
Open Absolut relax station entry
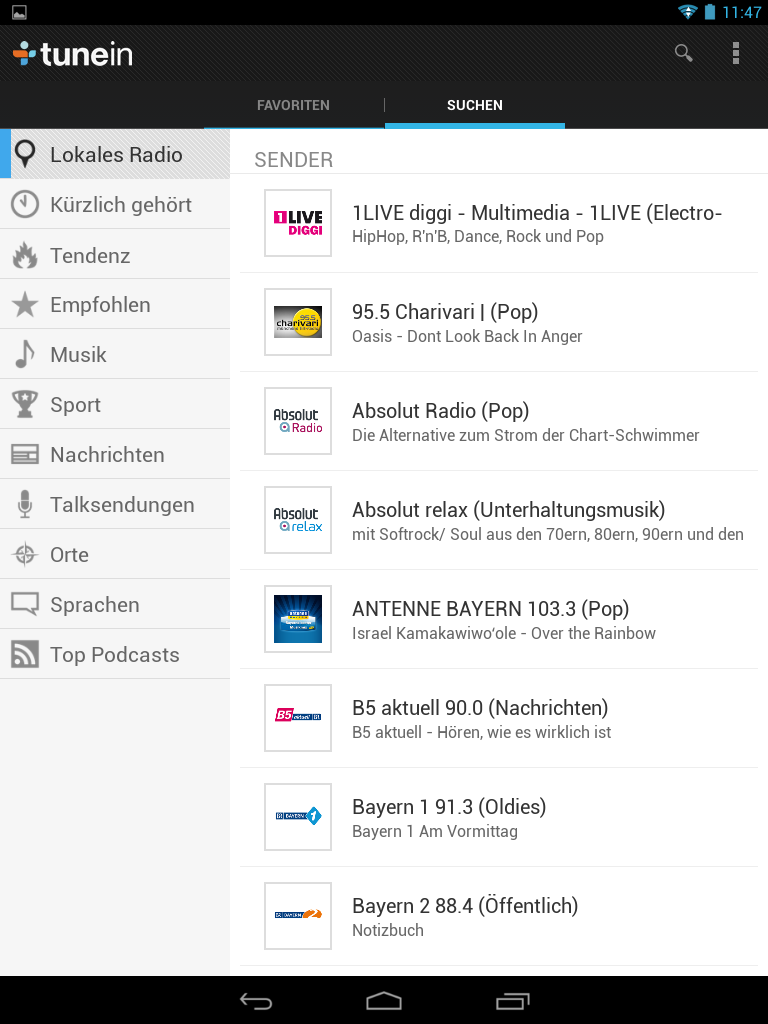click(499, 520)
